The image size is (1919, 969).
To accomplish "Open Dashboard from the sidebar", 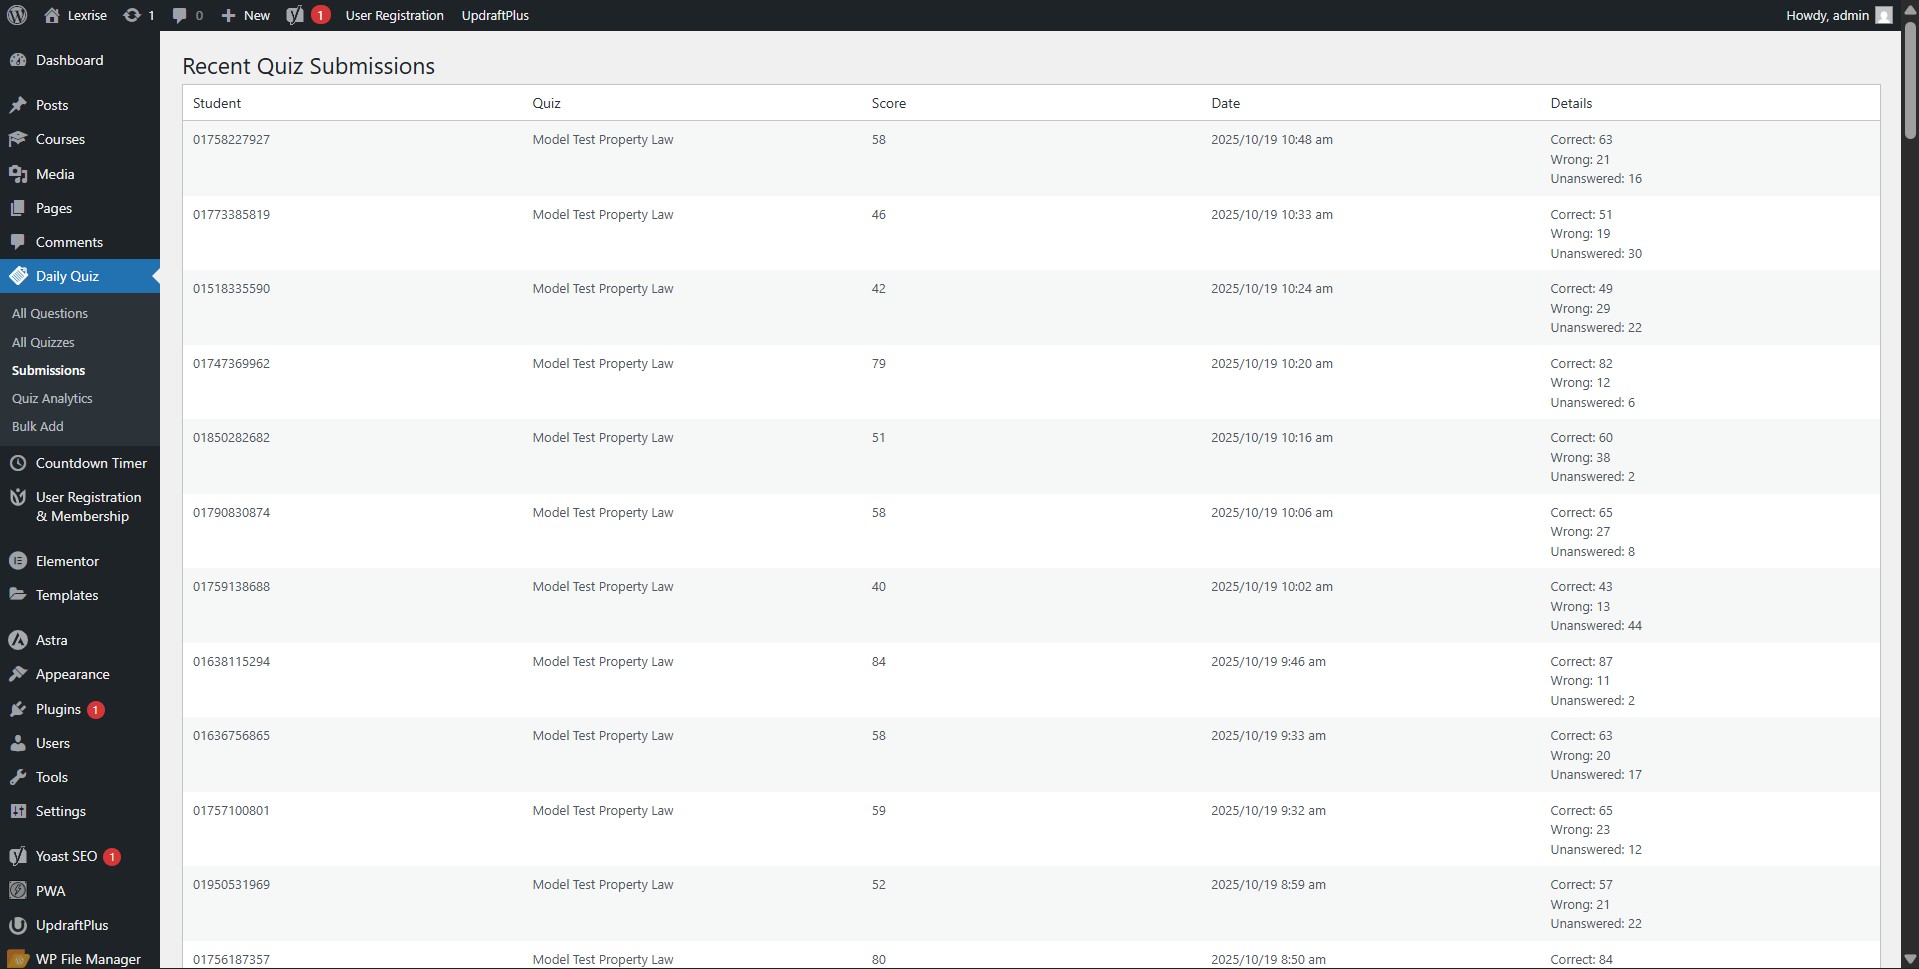I will tap(69, 60).
